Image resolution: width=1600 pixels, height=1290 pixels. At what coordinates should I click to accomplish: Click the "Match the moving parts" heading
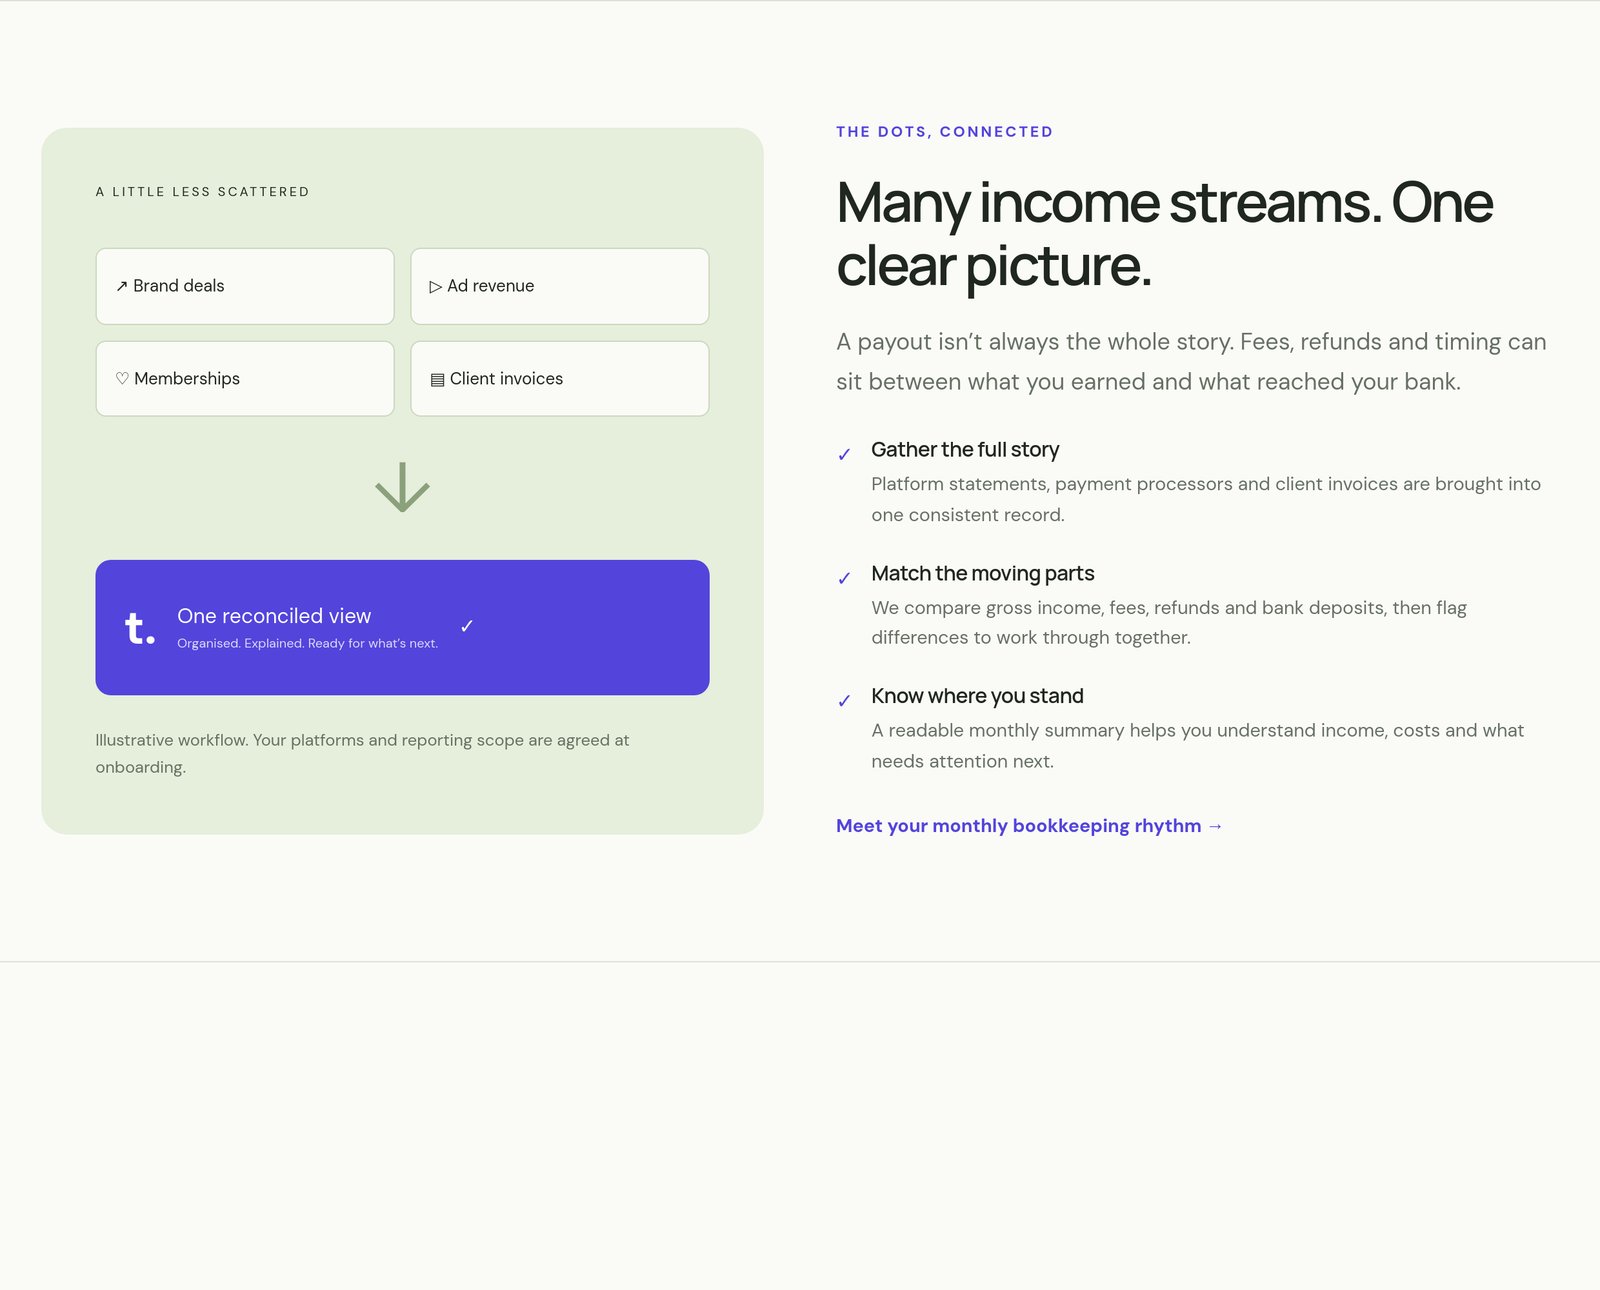[982, 573]
